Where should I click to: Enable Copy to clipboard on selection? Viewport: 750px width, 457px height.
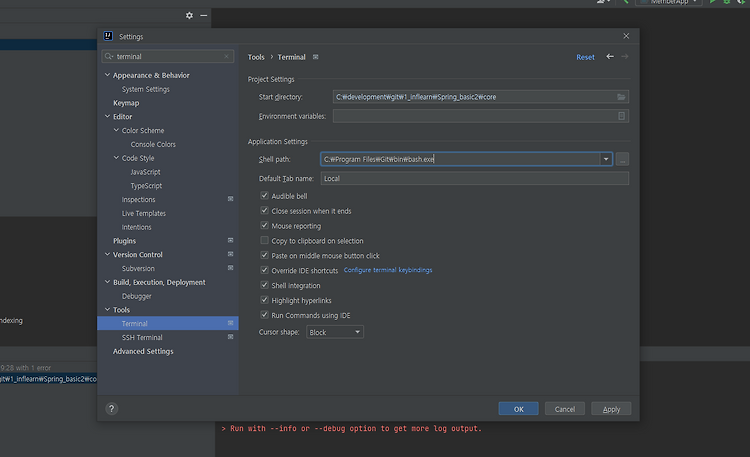pos(265,240)
